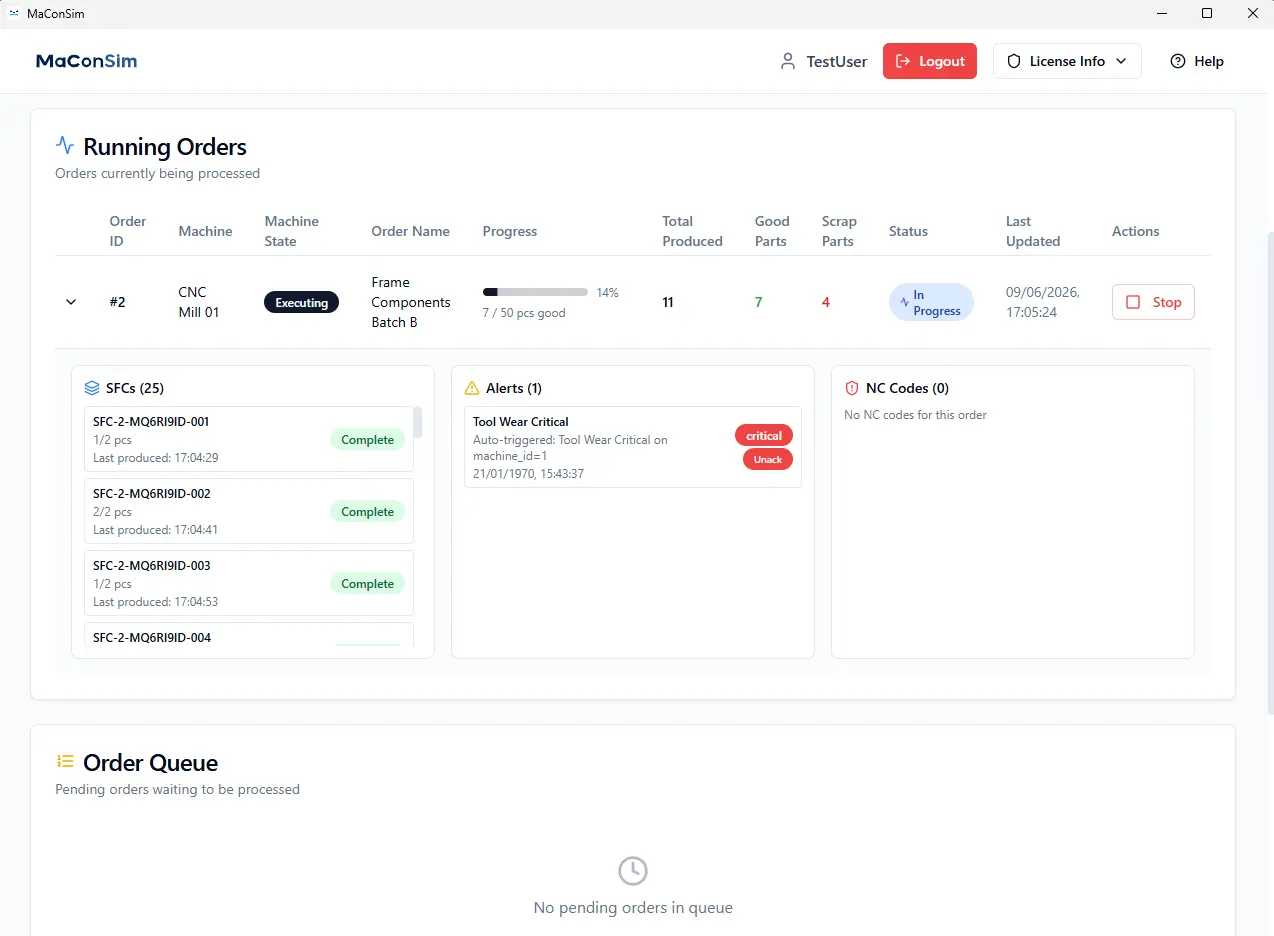Select SFC-2-MQ6RI9ID-004 entry
The width and height of the screenshot is (1274, 936).
249,636
